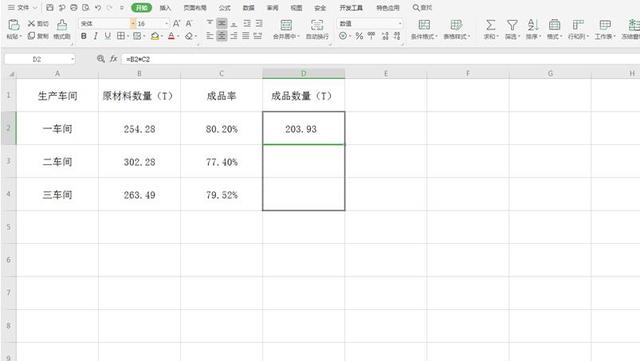
Task: Click the cell borders icon
Action: 121,36
